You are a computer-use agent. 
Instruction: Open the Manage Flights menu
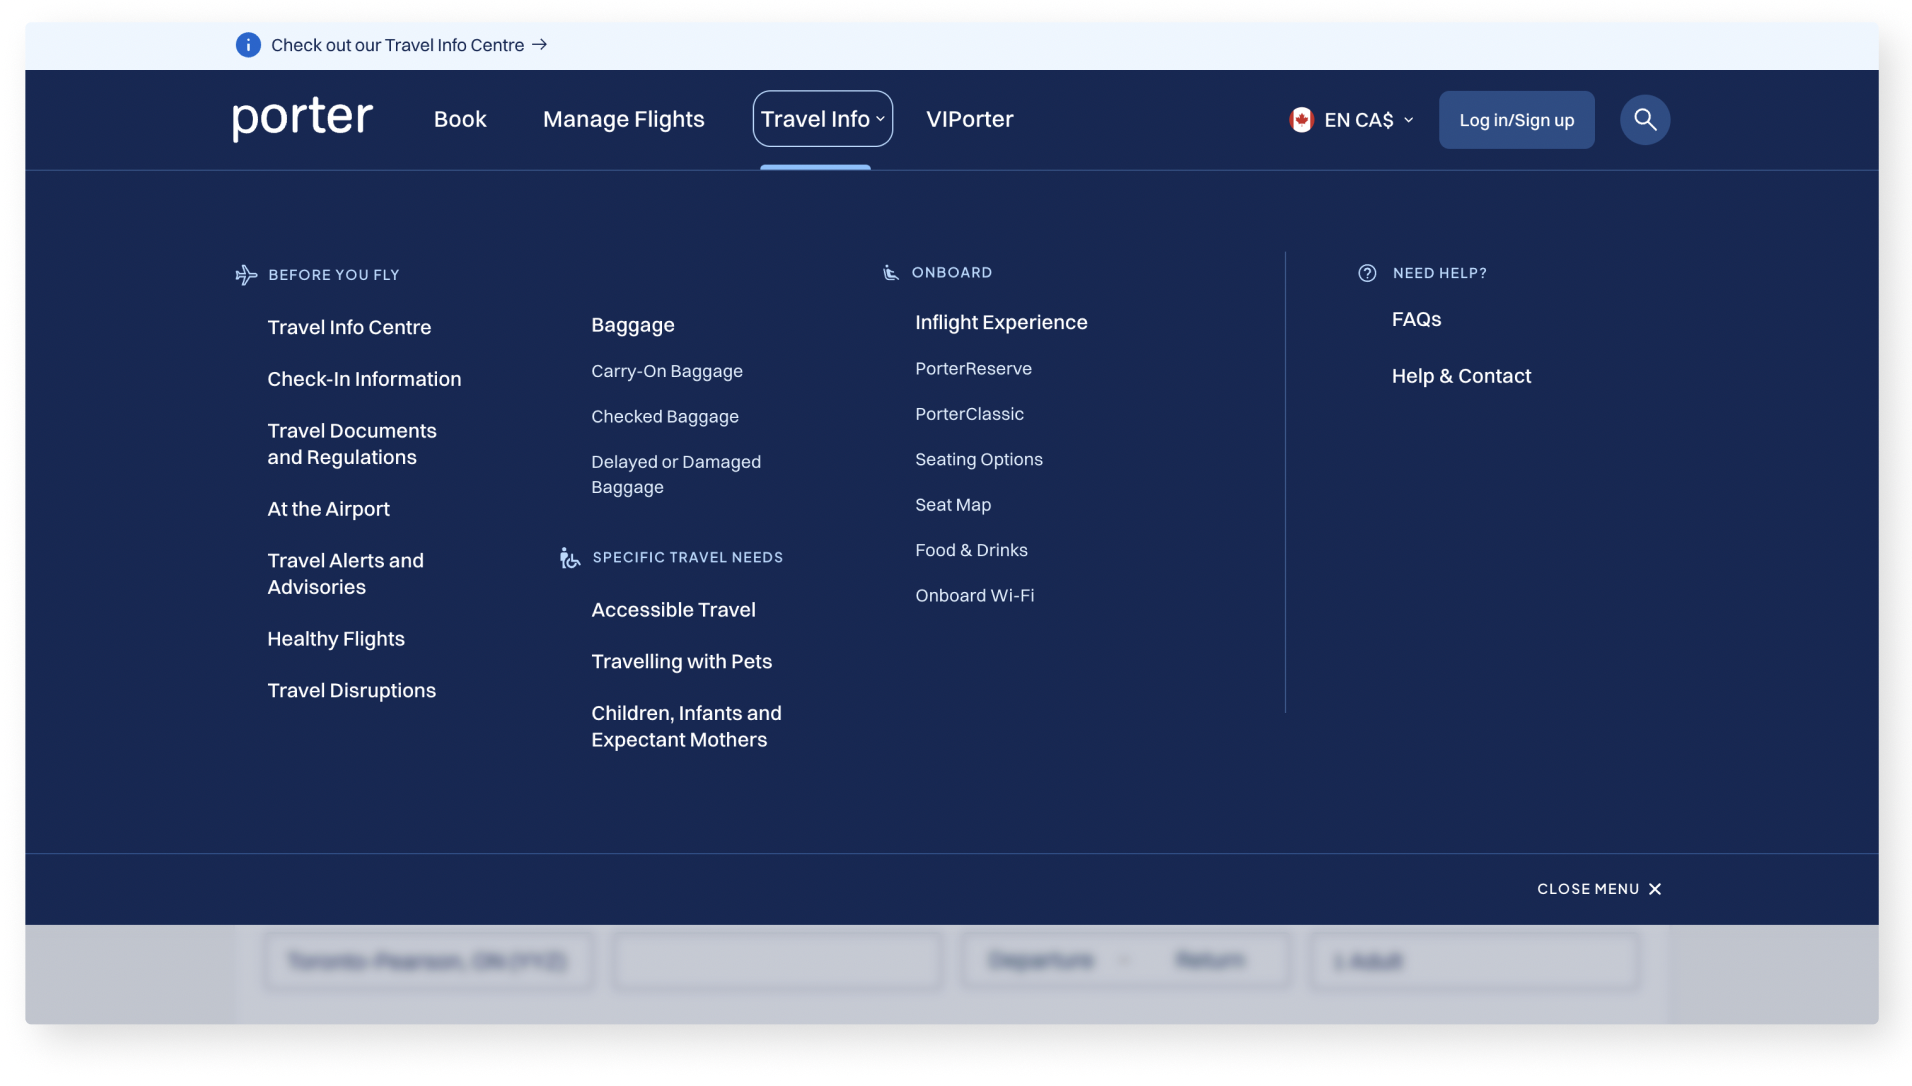(x=624, y=119)
